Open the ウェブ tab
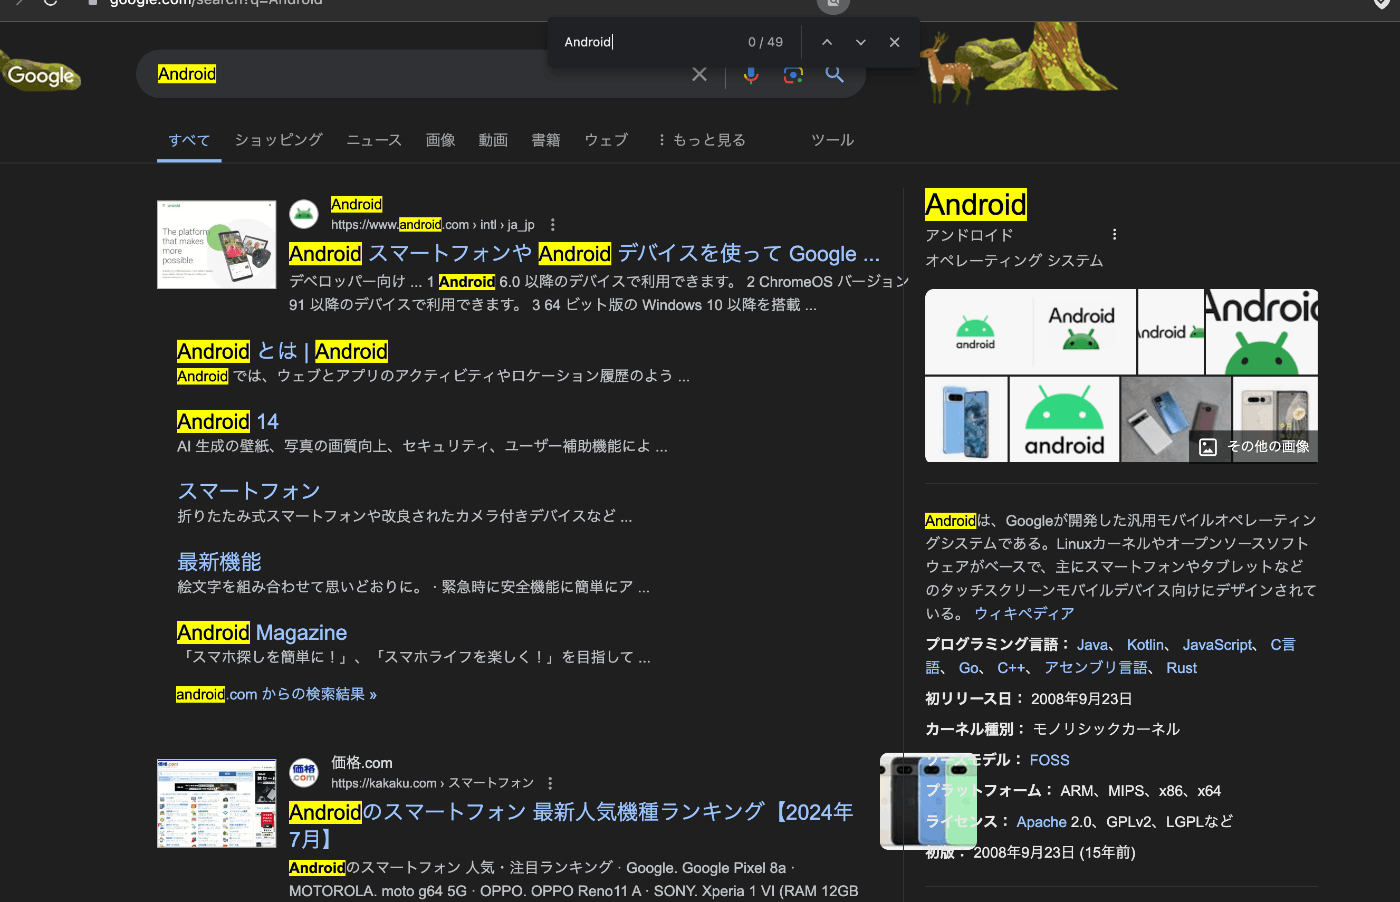Screen dimensions: 1400x902 point(606,140)
